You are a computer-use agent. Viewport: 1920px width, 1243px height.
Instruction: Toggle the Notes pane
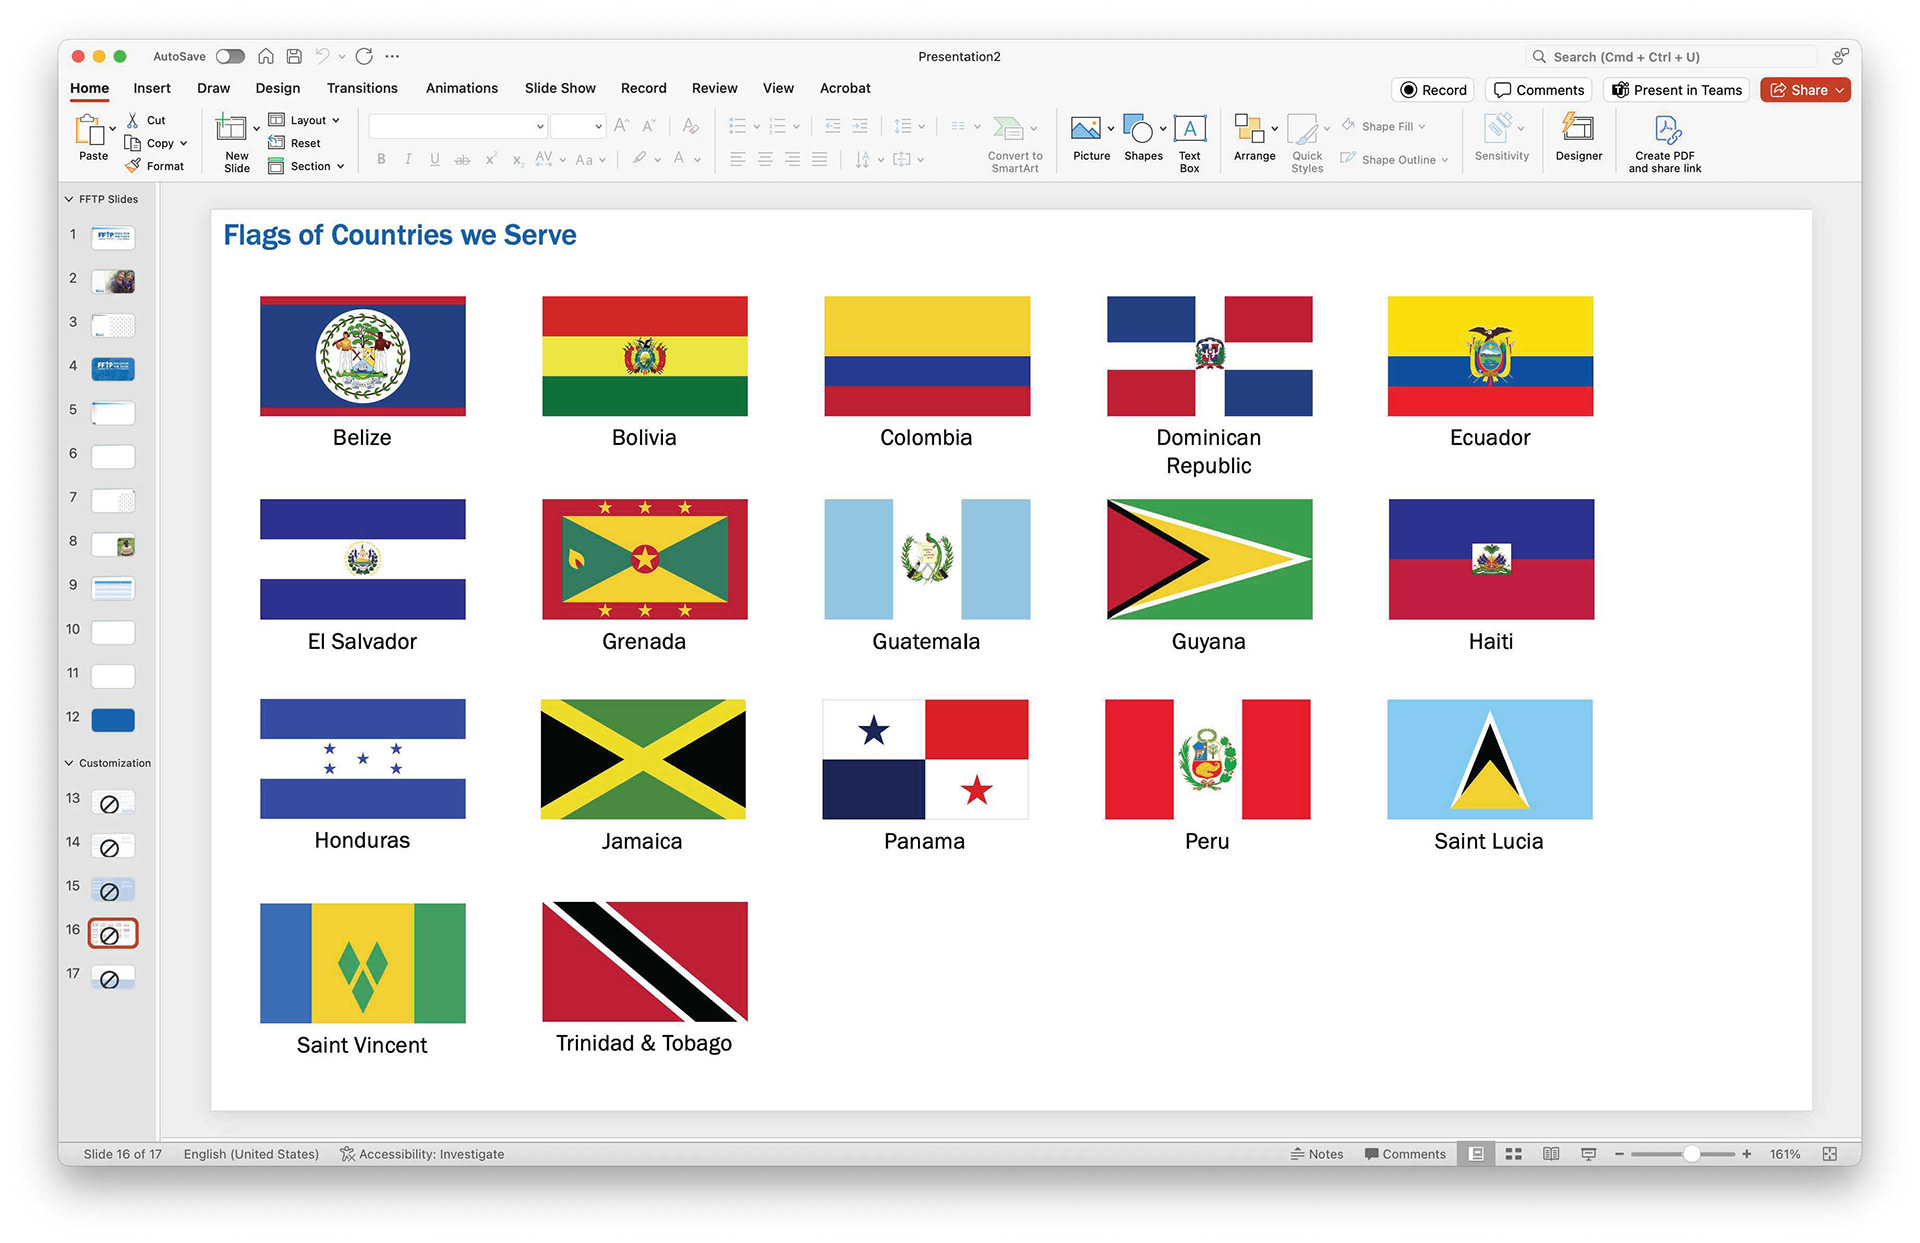click(1317, 1154)
